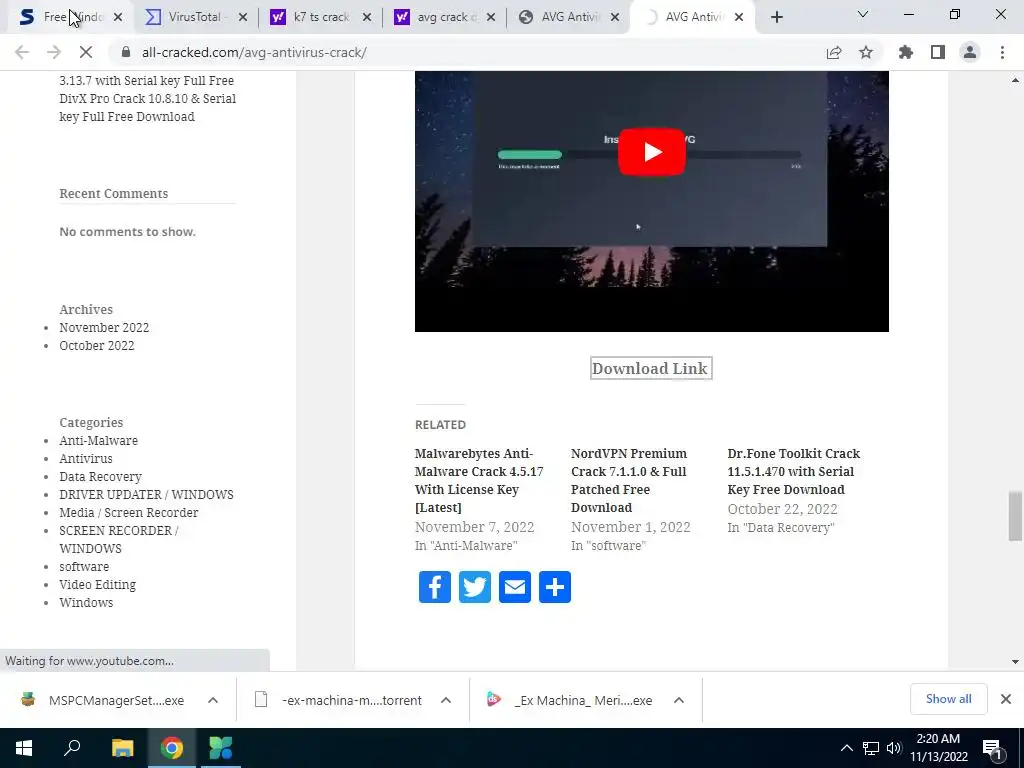
Task: Open Video Editing category
Action: pos(97,584)
